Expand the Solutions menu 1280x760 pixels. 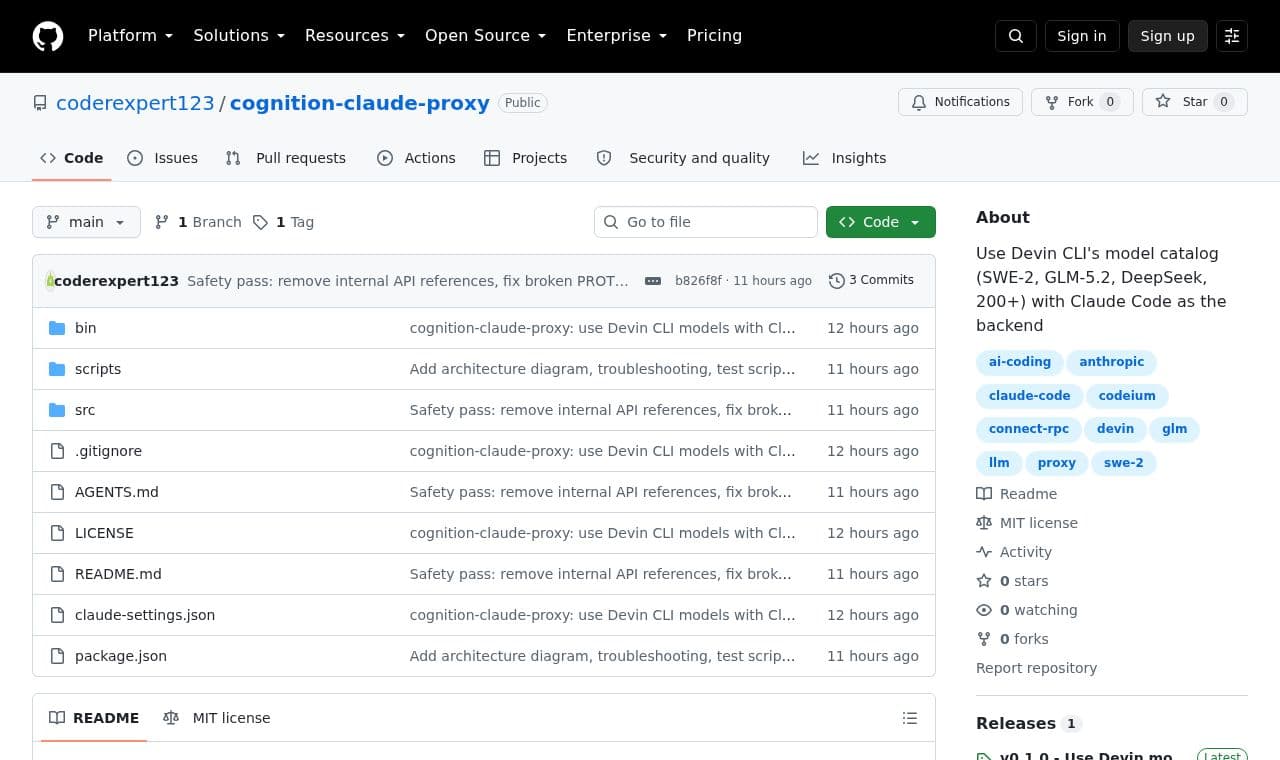239,36
